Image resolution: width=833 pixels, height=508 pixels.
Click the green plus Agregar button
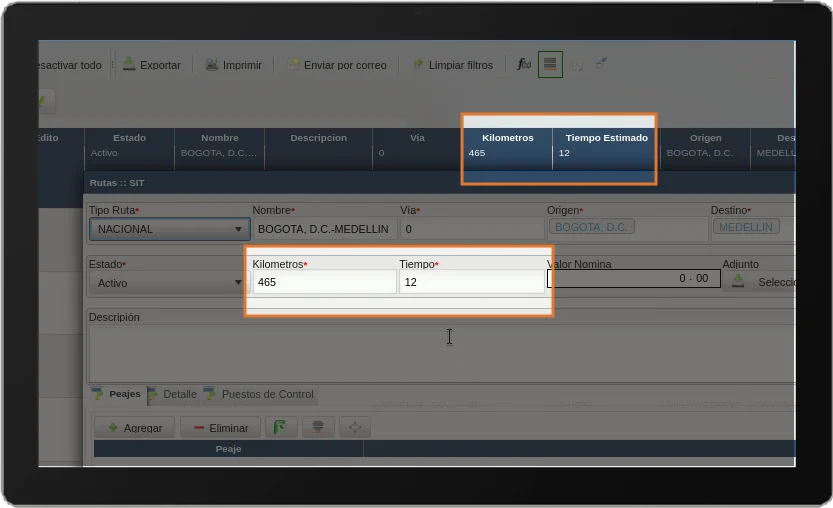tap(134, 428)
